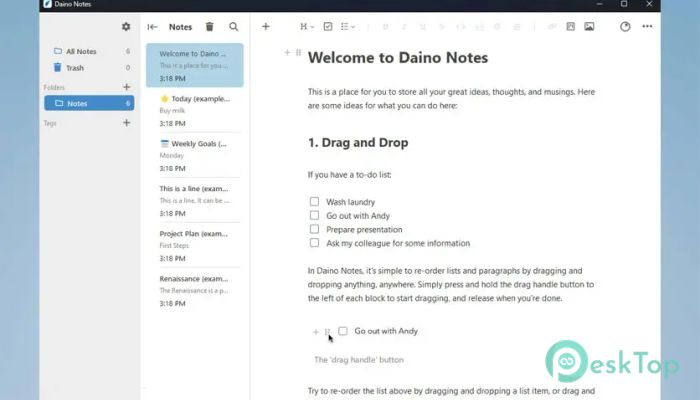The height and width of the screenshot is (400, 700).
Task: Add a new folder
Action: pos(126,87)
